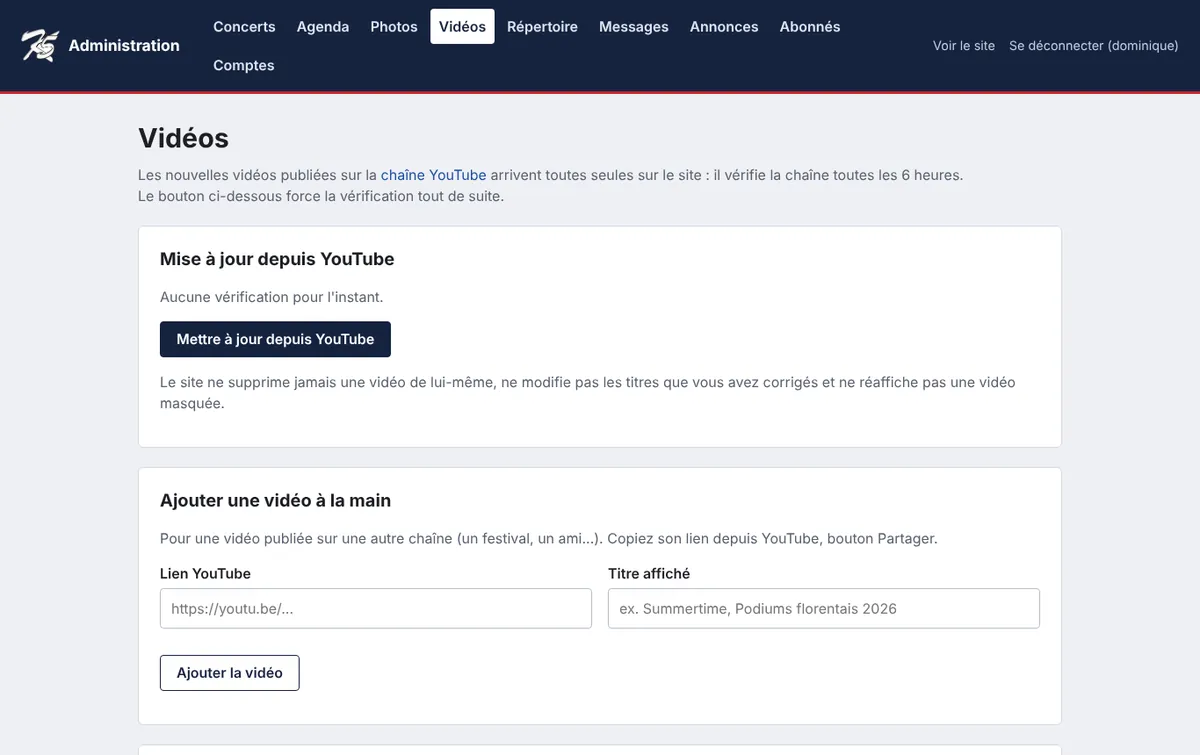Viewport: 1200px width, 755px height.
Task: Focus the Lien YouTube input field
Action: 376,608
